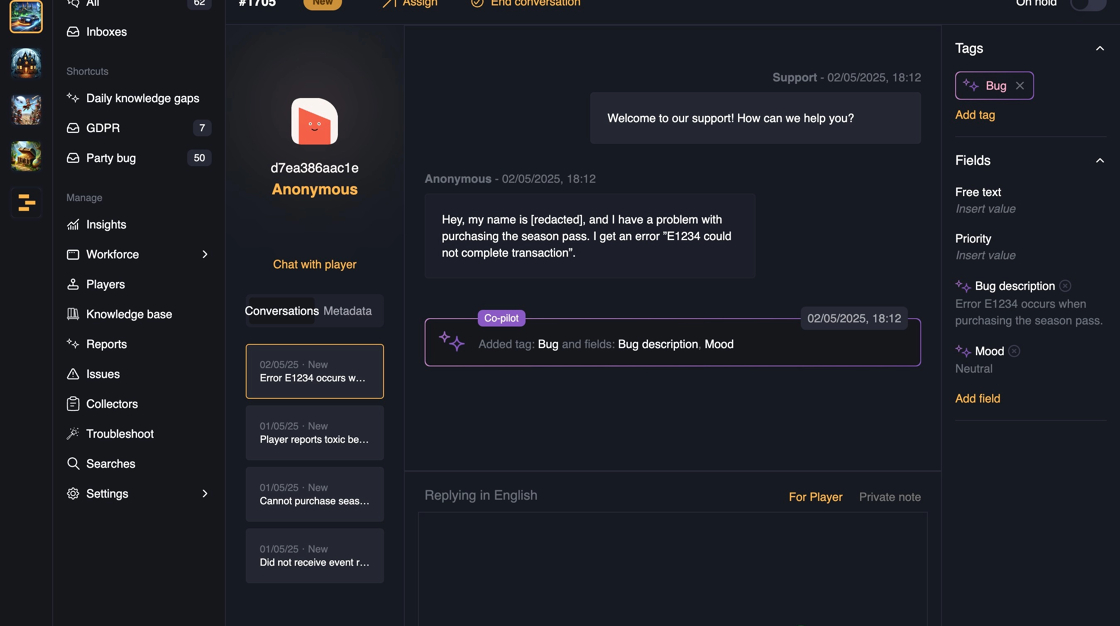Image resolution: width=1120 pixels, height=626 pixels.
Task: Clear the Mood field value
Action: [1014, 351]
